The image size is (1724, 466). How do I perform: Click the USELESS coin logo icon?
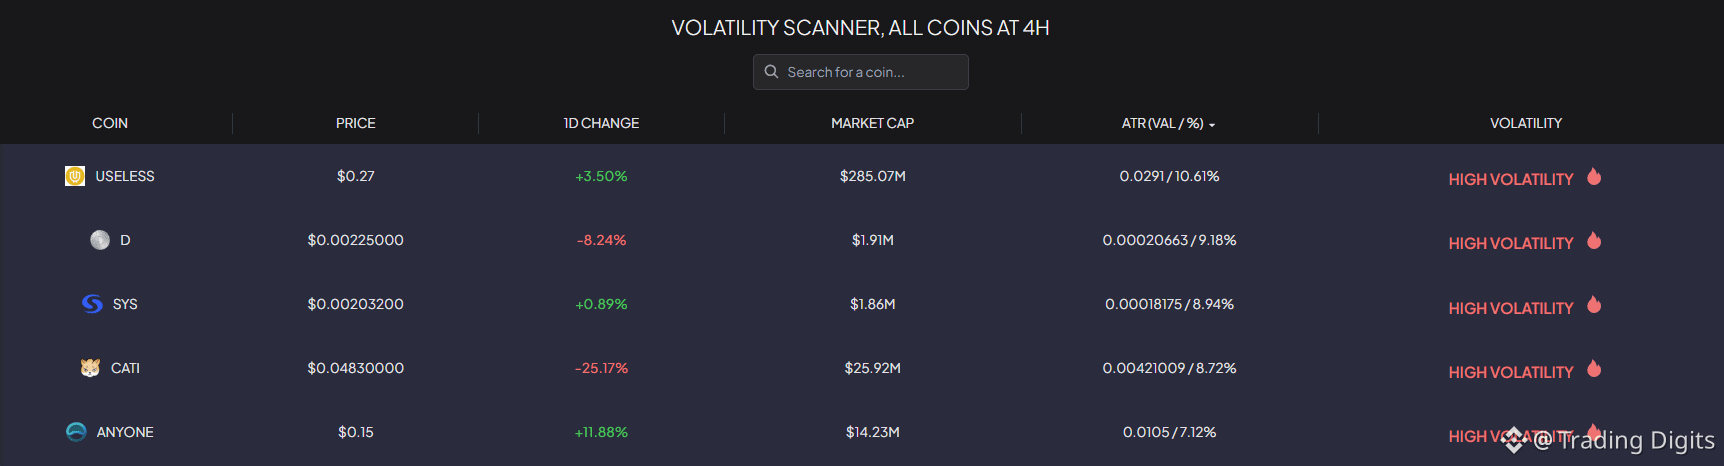pos(75,176)
